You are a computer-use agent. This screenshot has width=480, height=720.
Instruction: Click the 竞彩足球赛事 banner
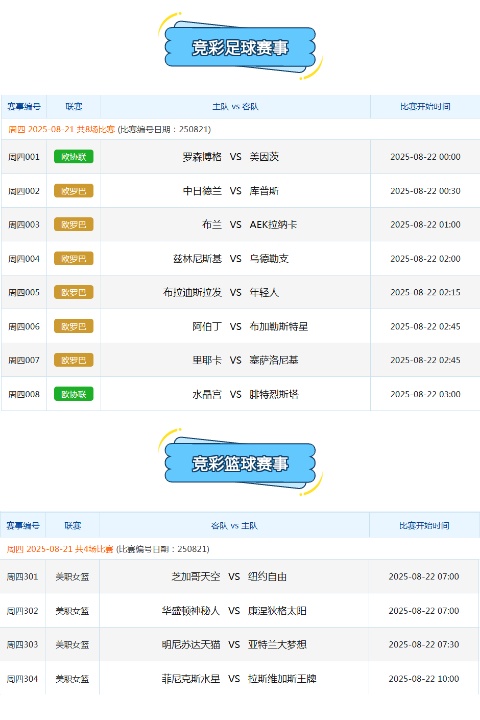click(240, 47)
